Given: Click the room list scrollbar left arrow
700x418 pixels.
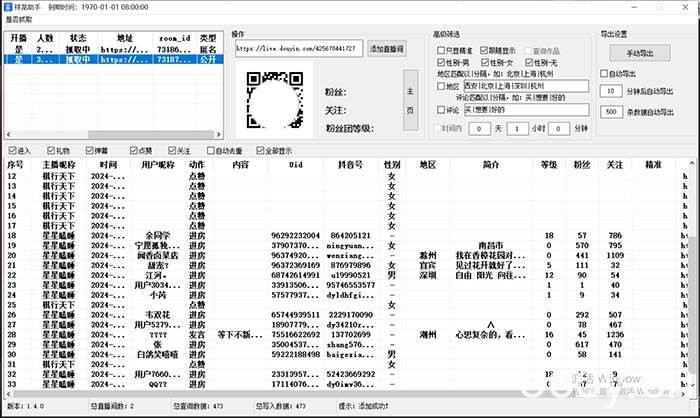Looking at the screenshot, I should pos(8,134).
